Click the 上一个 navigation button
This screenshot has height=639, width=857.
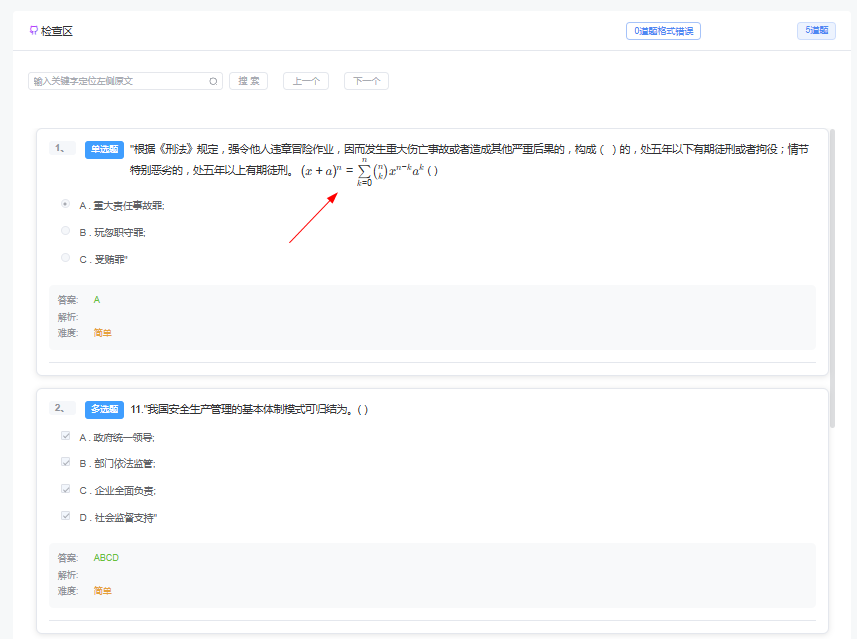(305, 81)
